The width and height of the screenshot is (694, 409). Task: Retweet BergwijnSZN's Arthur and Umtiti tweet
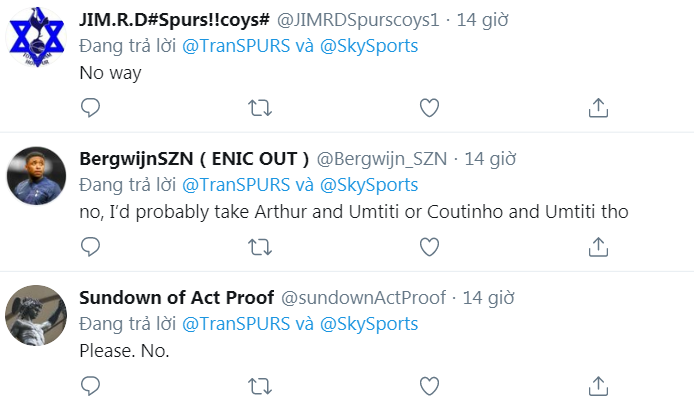tap(260, 246)
